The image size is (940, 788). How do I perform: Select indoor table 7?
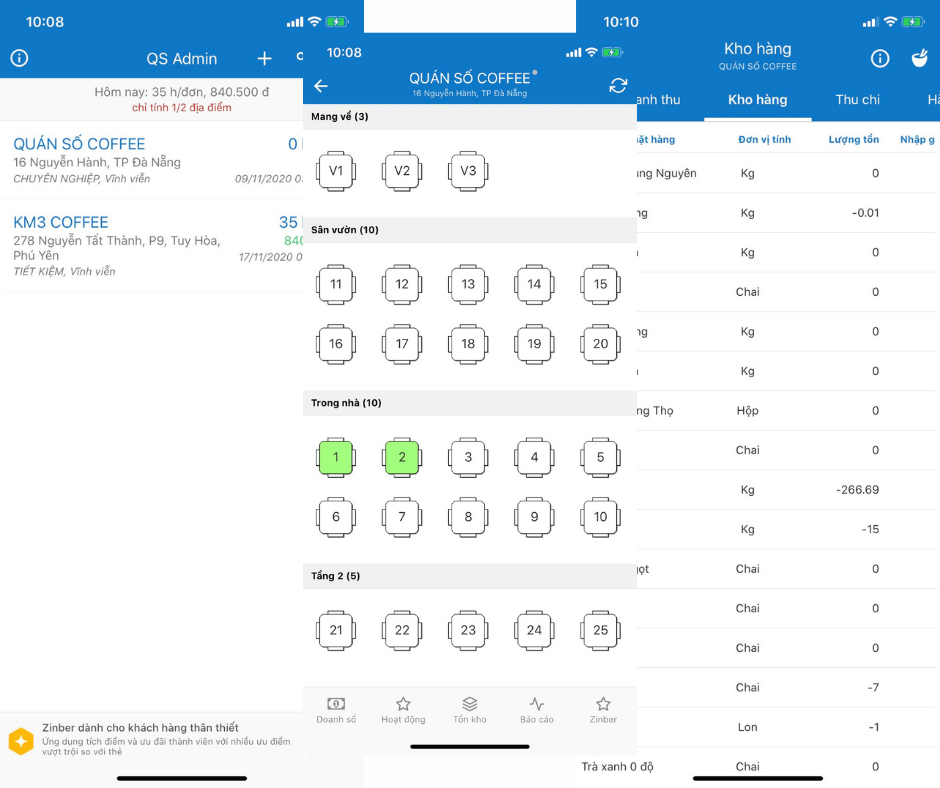[x=402, y=517]
